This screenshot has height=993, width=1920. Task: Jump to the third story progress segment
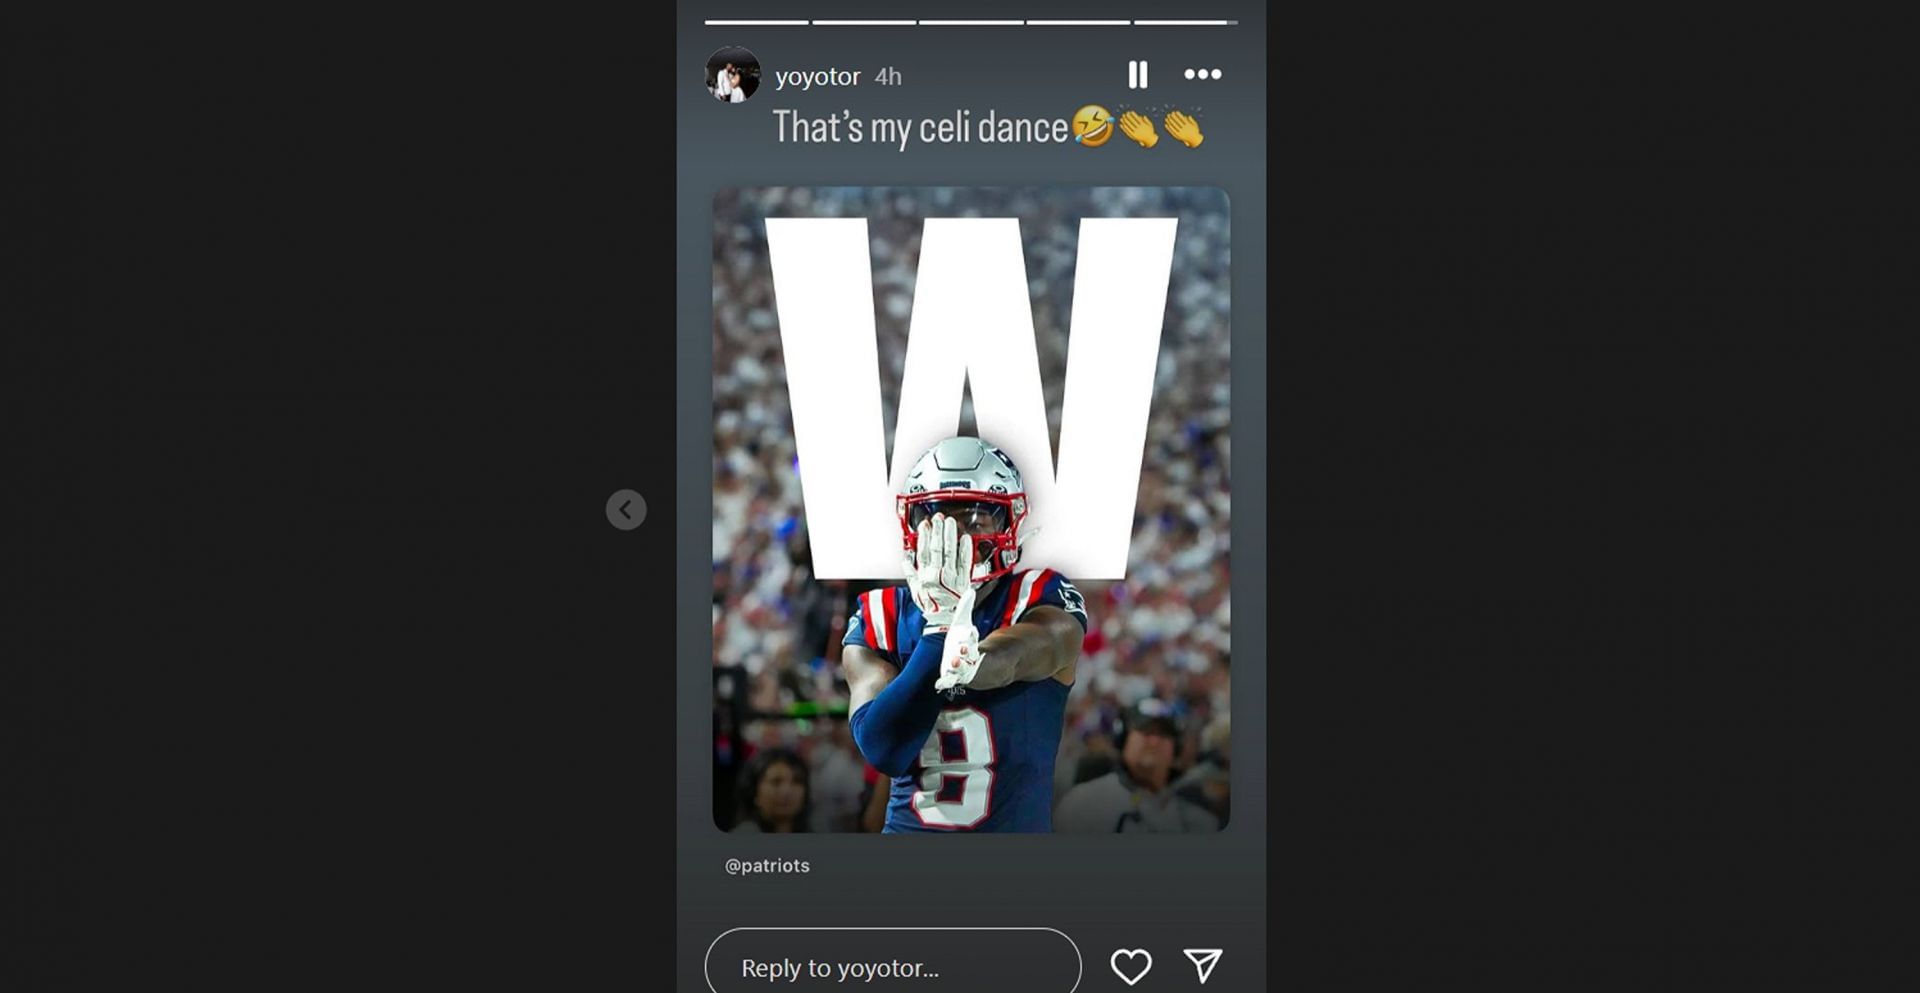971,22
